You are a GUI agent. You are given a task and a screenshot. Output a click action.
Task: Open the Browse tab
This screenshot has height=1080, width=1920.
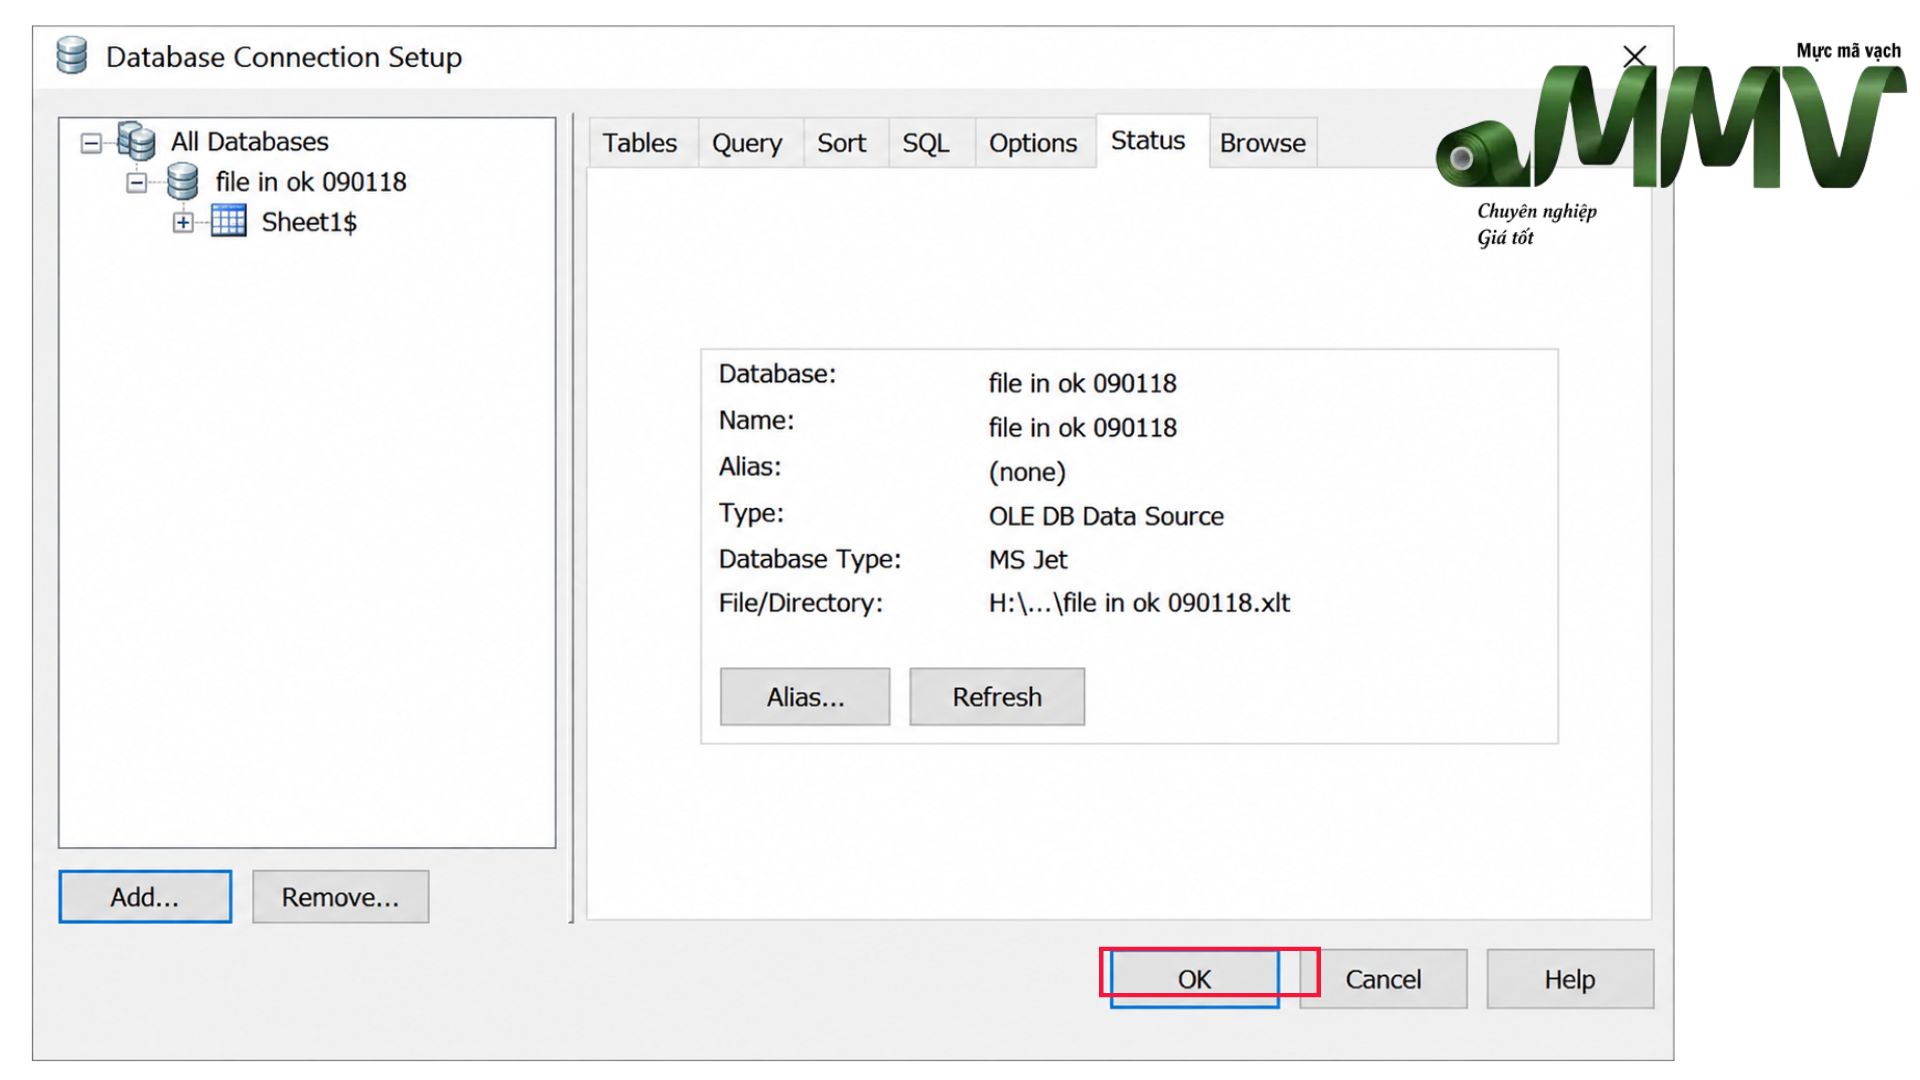click(1262, 143)
